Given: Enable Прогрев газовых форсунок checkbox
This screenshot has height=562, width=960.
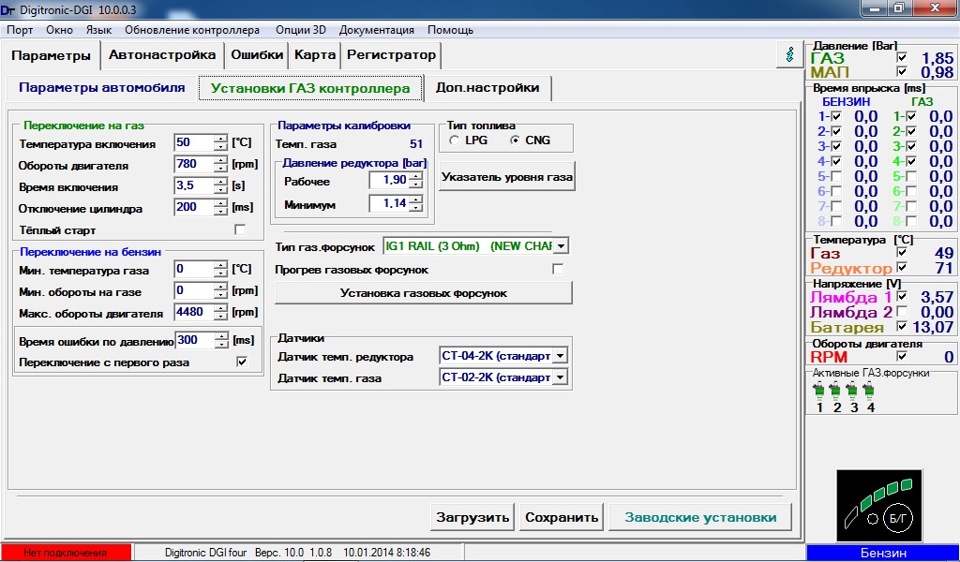Looking at the screenshot, I should click(557, 269).
